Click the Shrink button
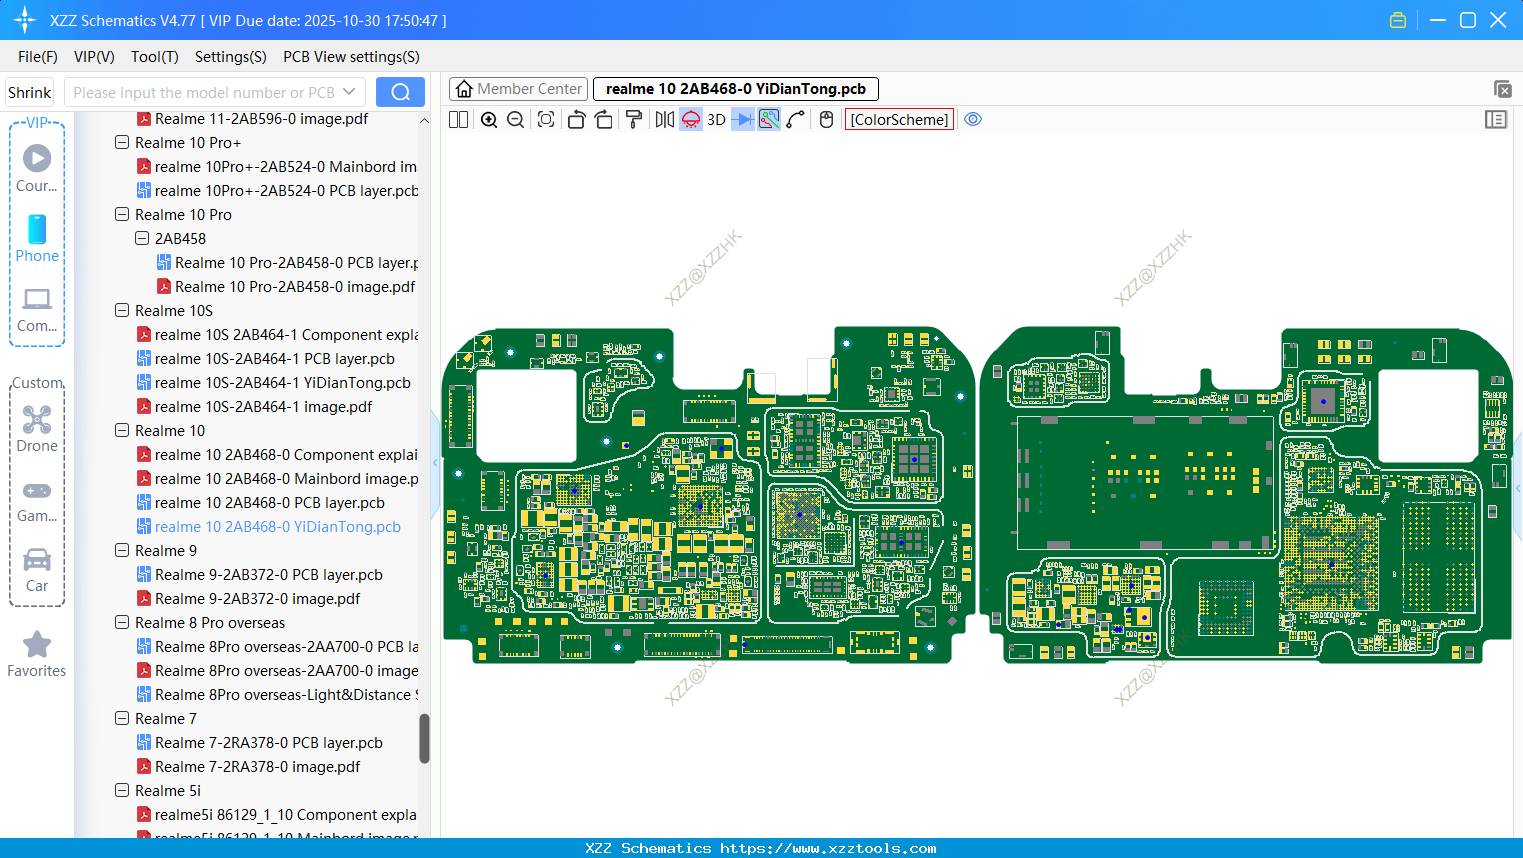The image size is (1523, 858). 30,92
